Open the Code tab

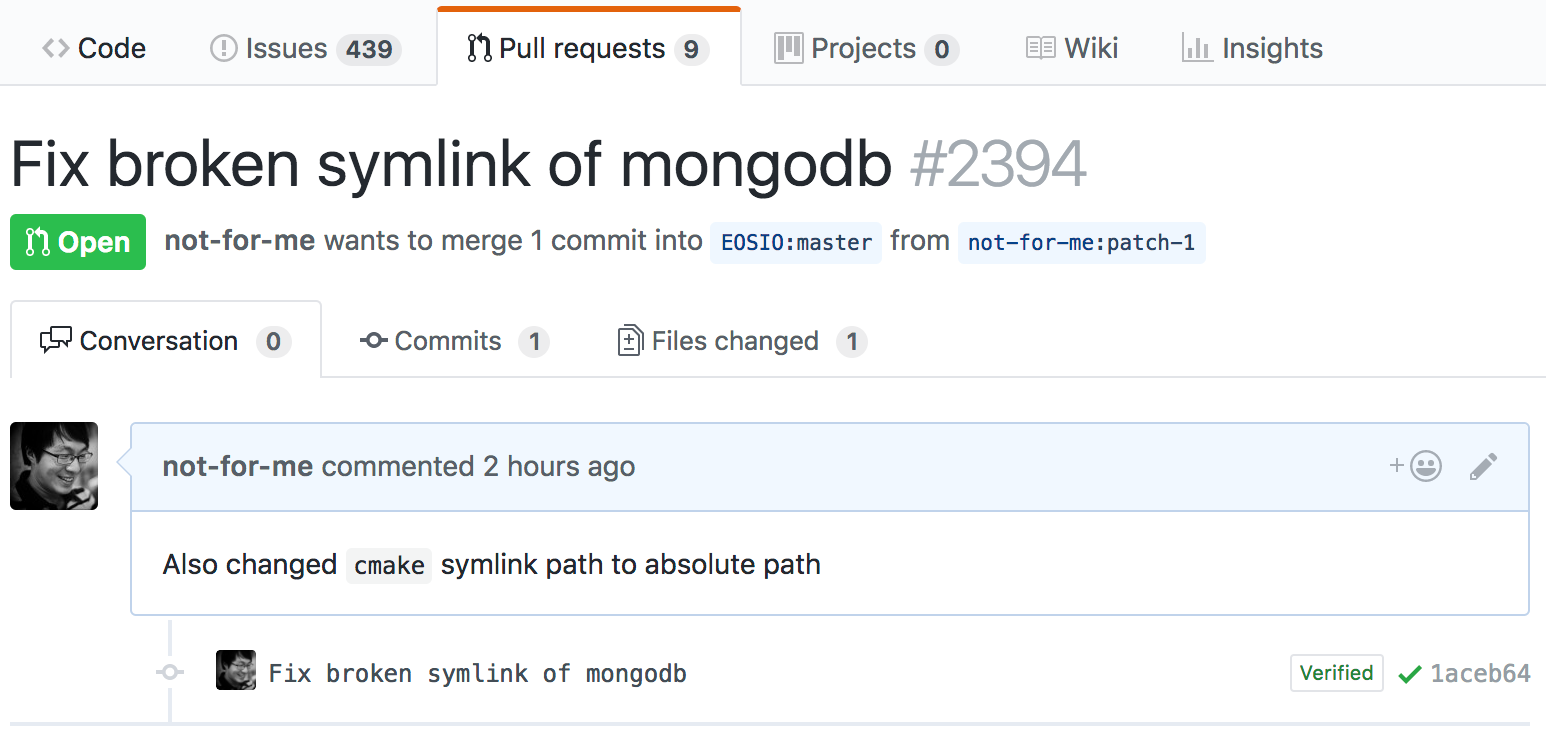coord(94,48)
